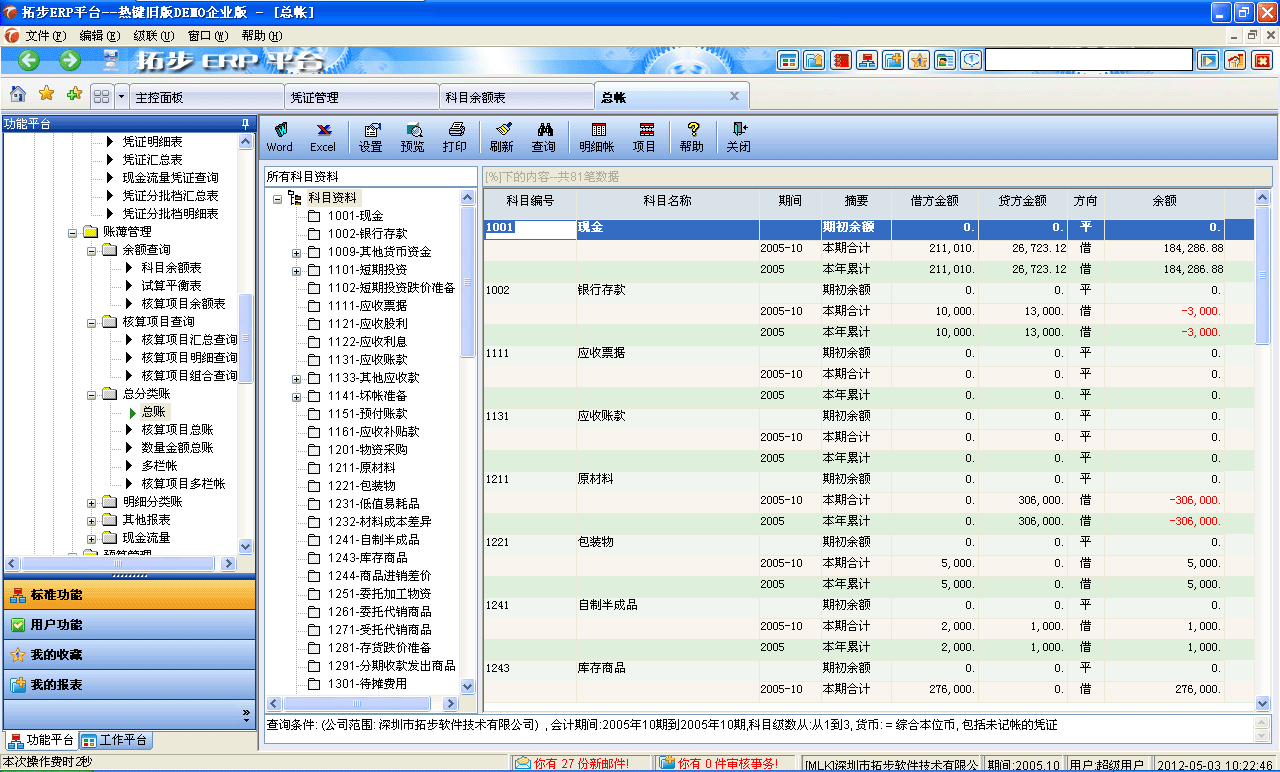Viewport: 1280px width, 772px height.
Task: Open the 预览 preview tool
Action: [x=413, y=135]
